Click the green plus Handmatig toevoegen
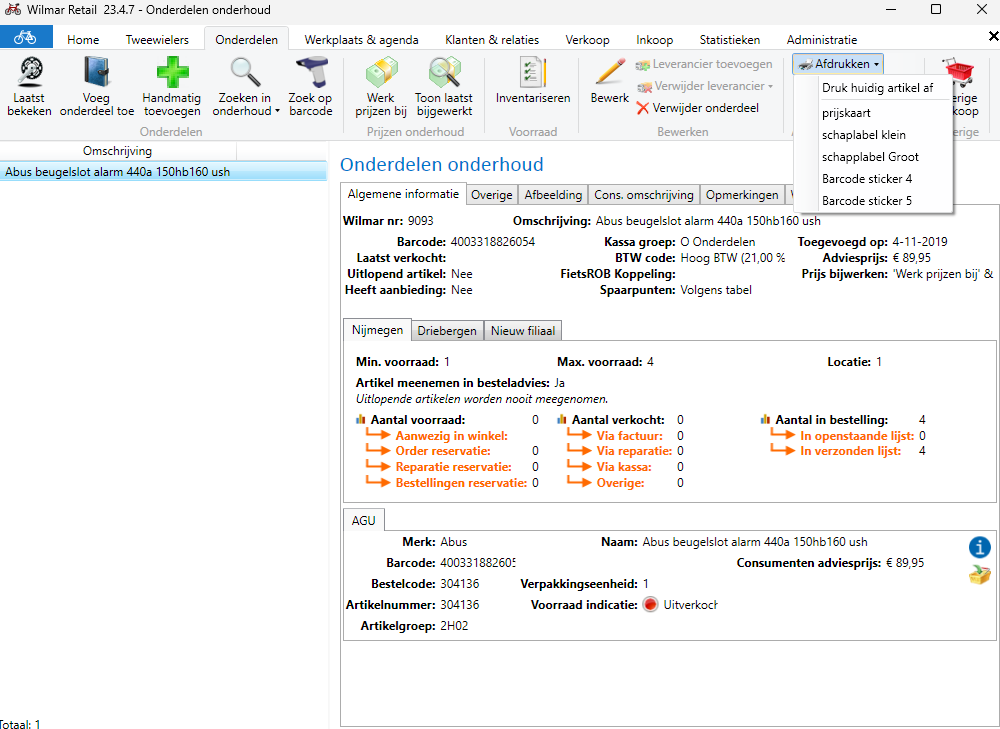 (x=171, y=73)
